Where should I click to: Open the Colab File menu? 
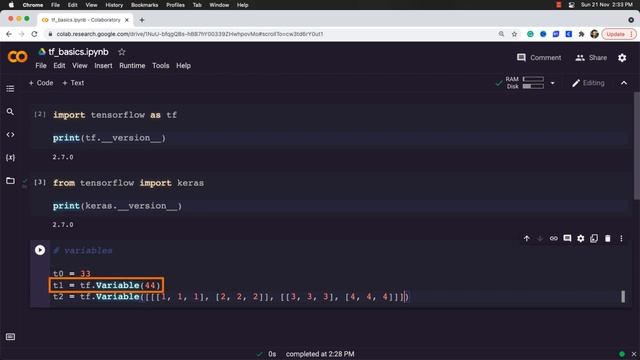41,66
